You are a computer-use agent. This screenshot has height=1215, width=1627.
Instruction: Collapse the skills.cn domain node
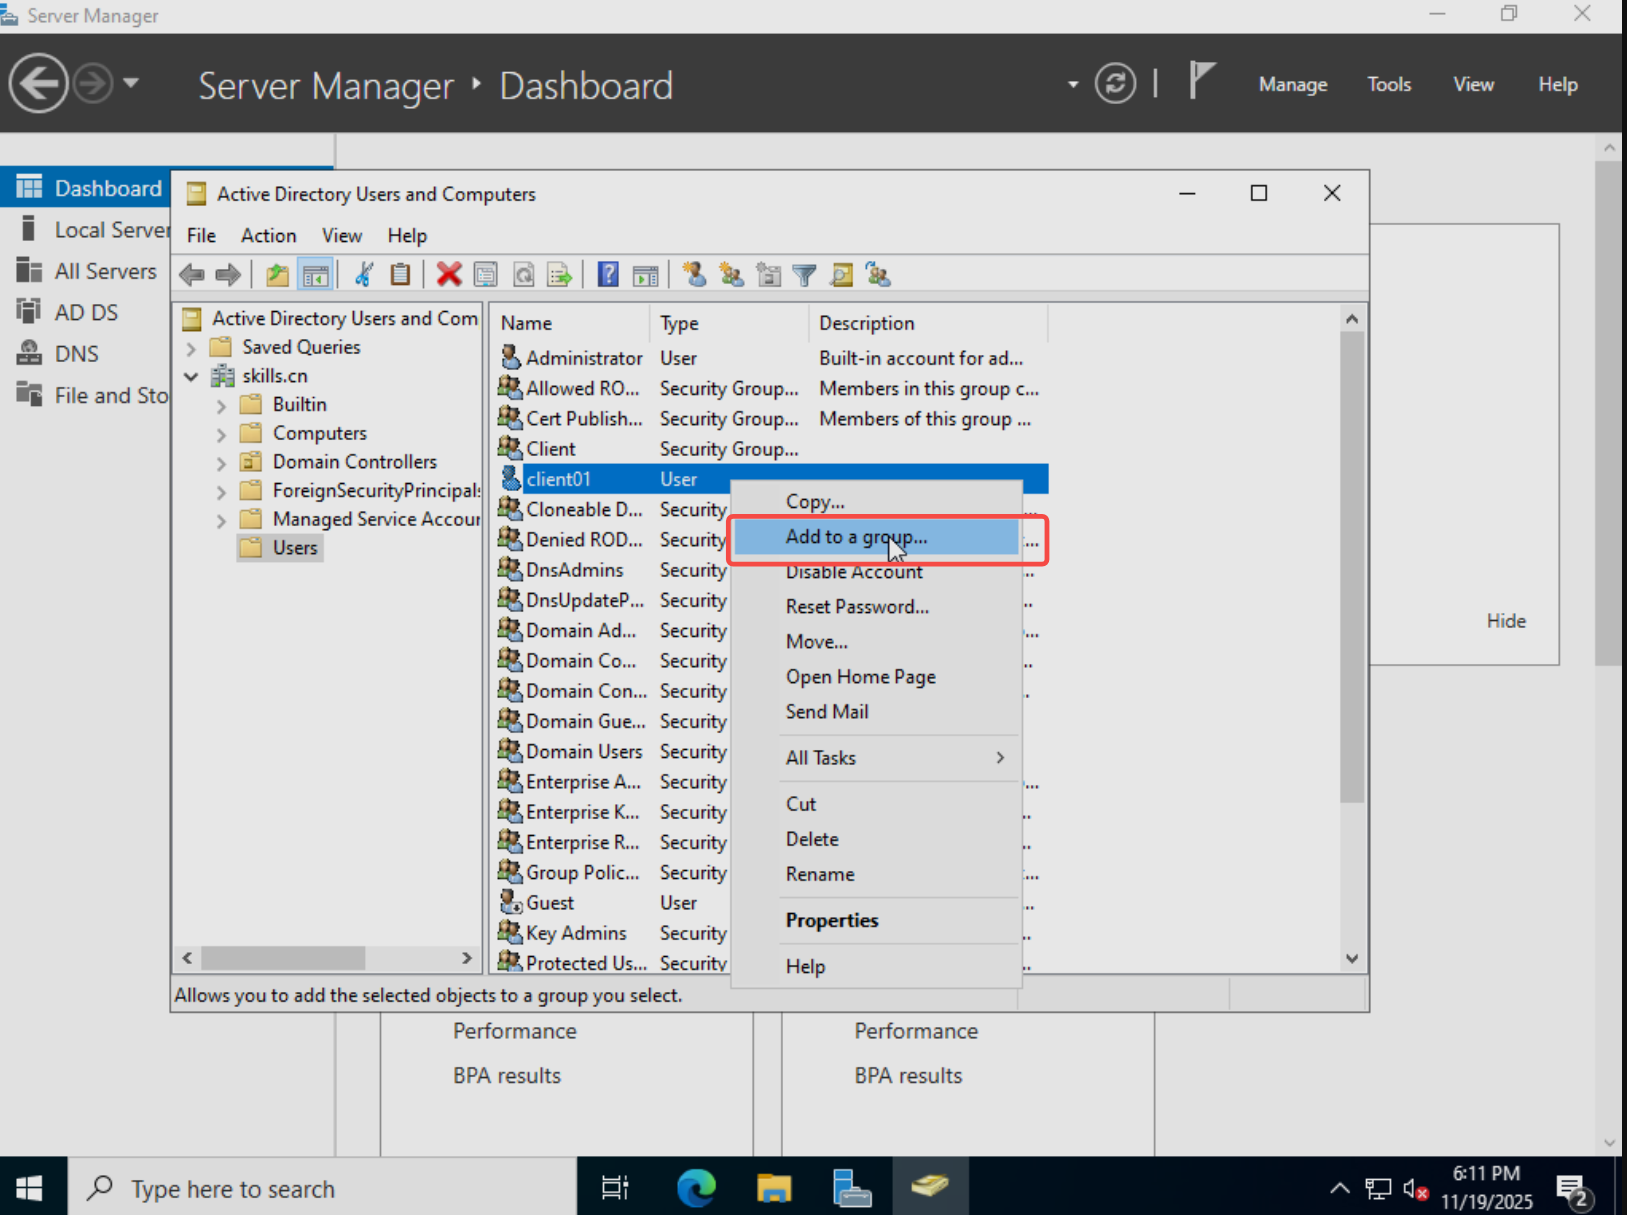click(x=191, y=376)
